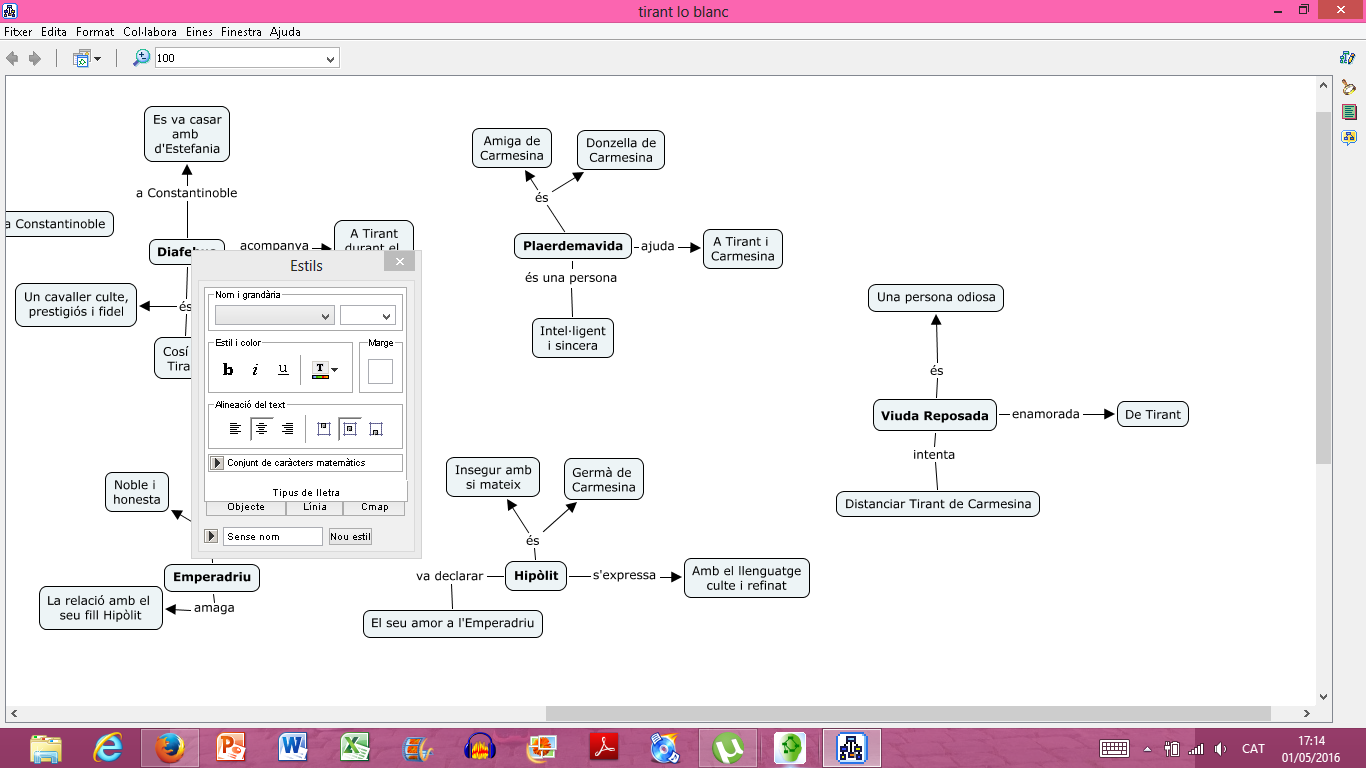Screen dimensions: 1366x768
Task: Select the Plaerdemavida concept node
Action: coord(573,246)
